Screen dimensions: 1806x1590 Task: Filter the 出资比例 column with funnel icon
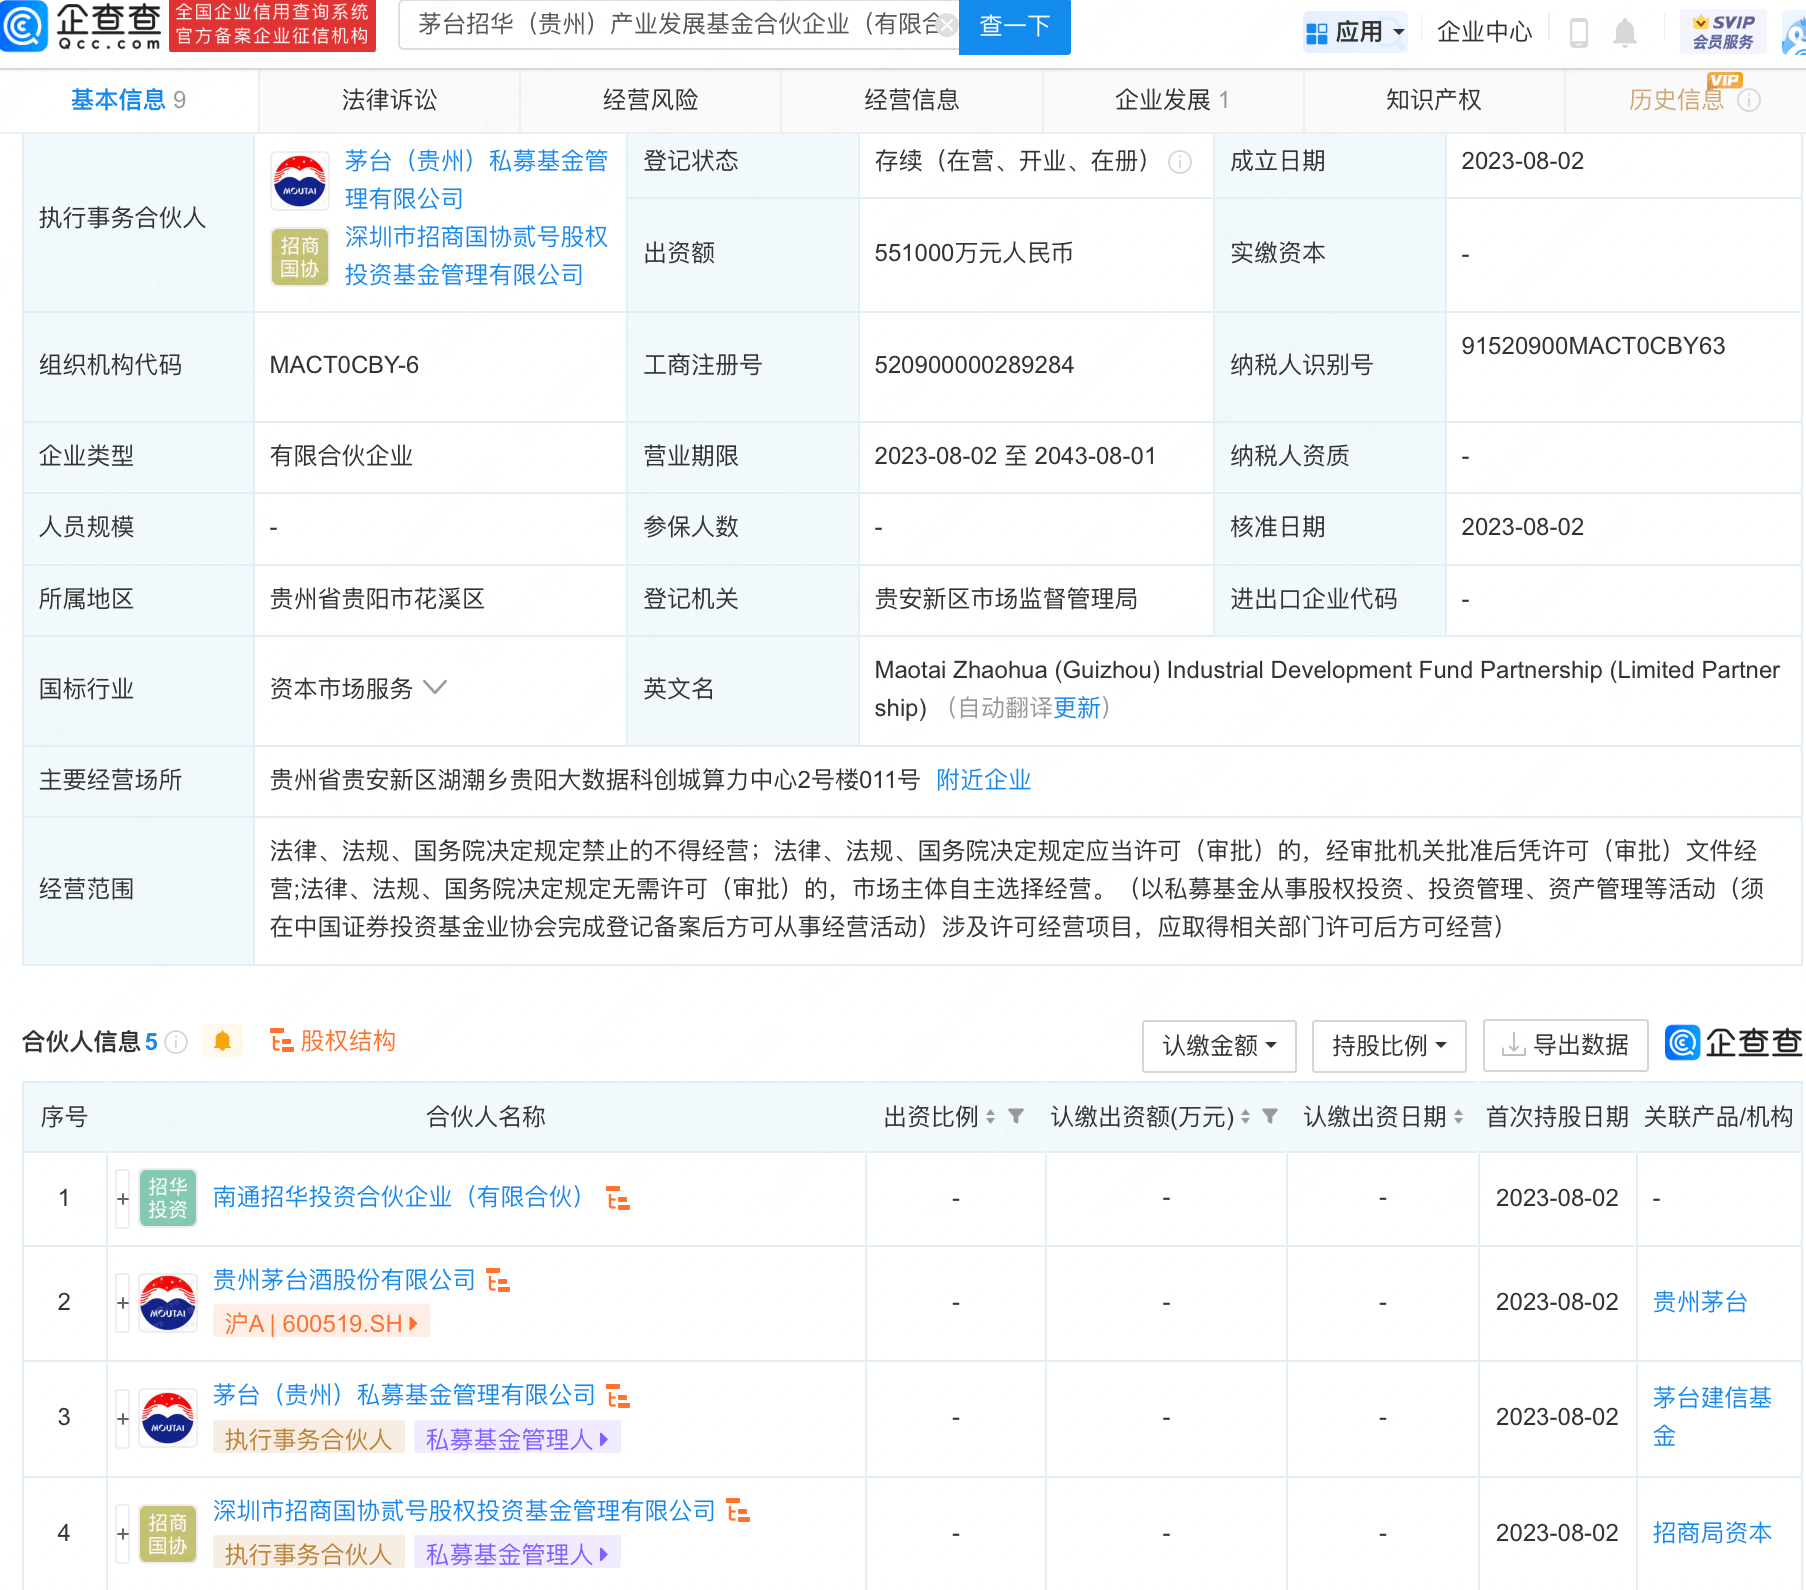pos(1016,1116)
